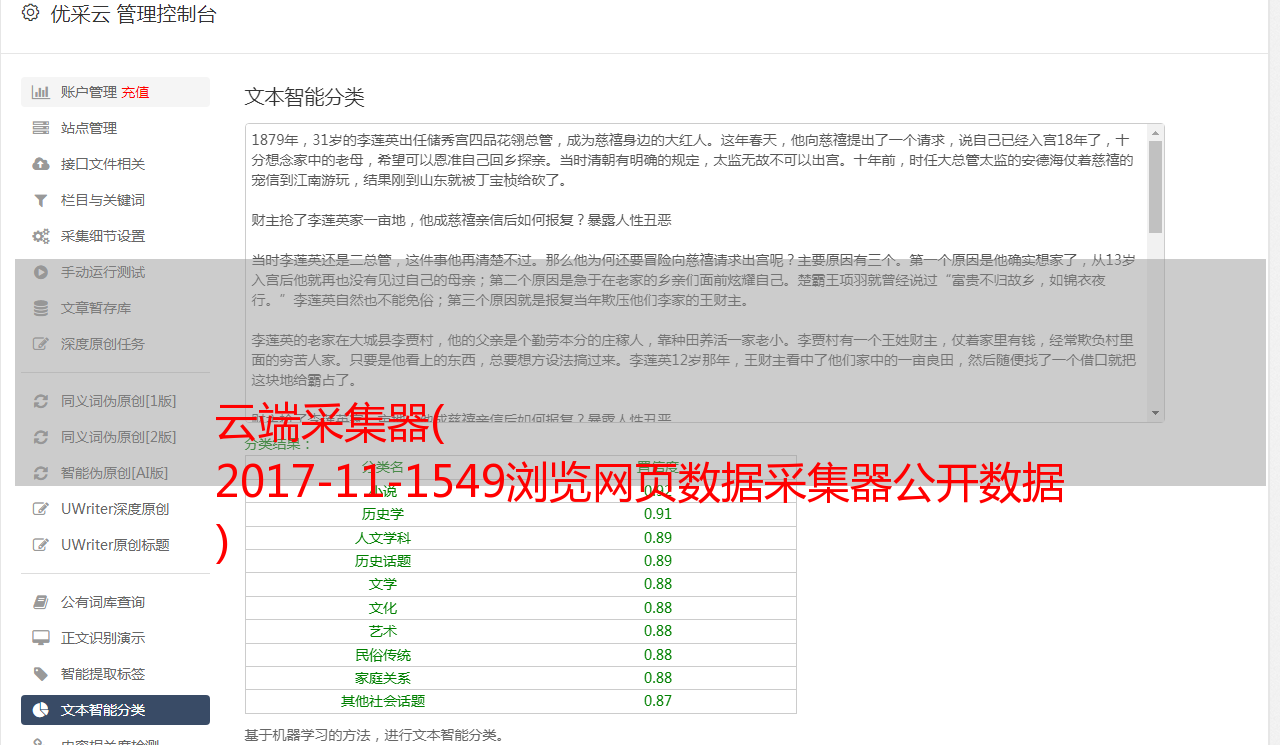Click the text area scrollbar thumb

pos(1156,186)
